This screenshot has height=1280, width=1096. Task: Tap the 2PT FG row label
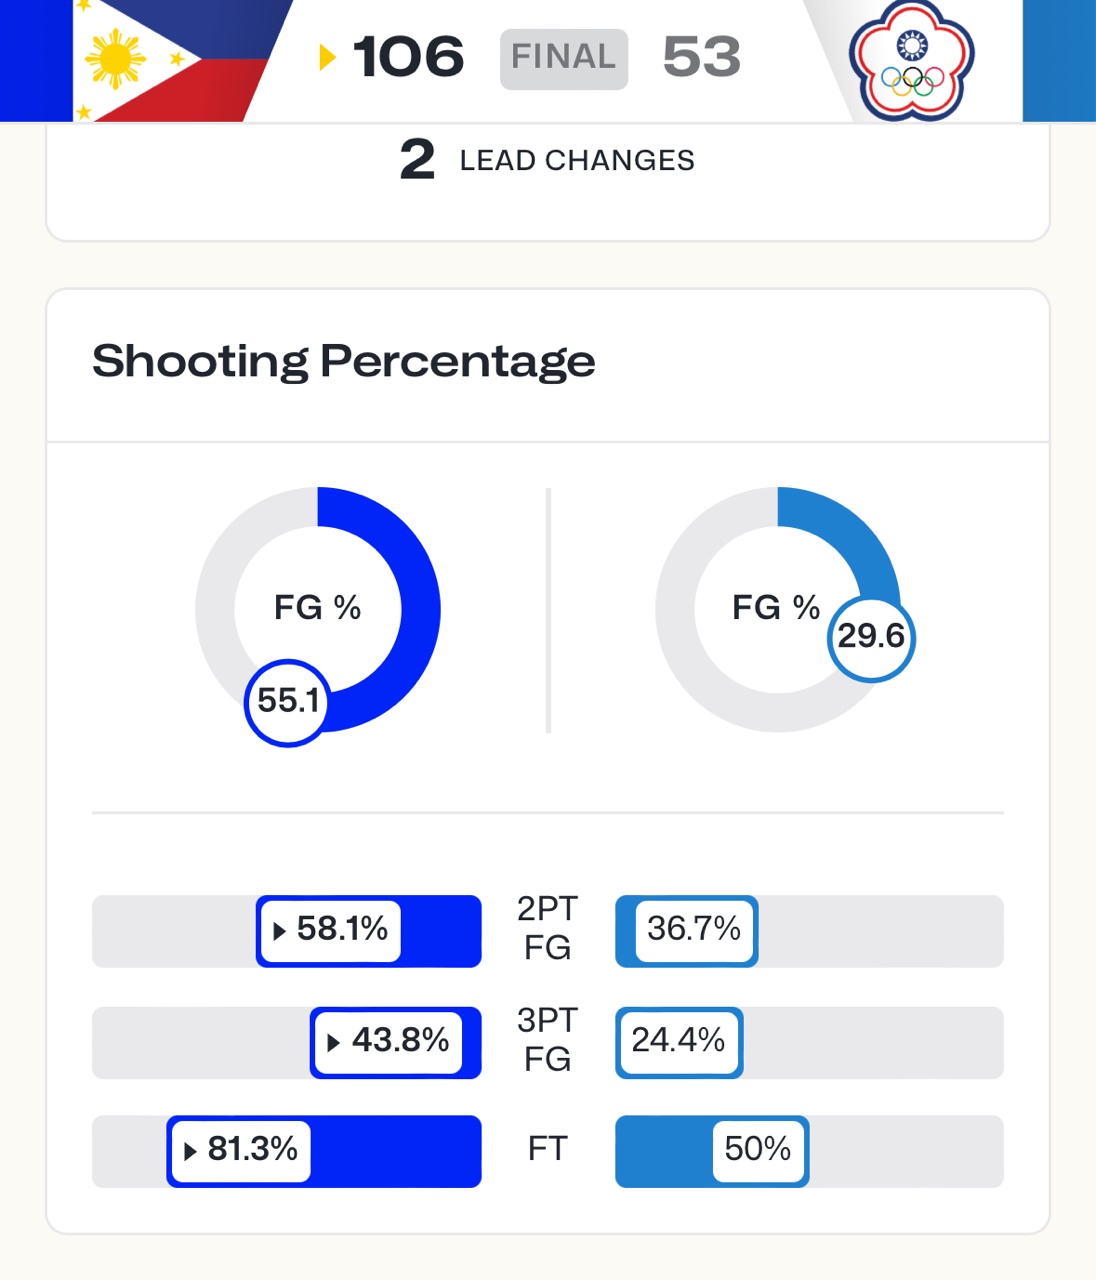(547, 929)
